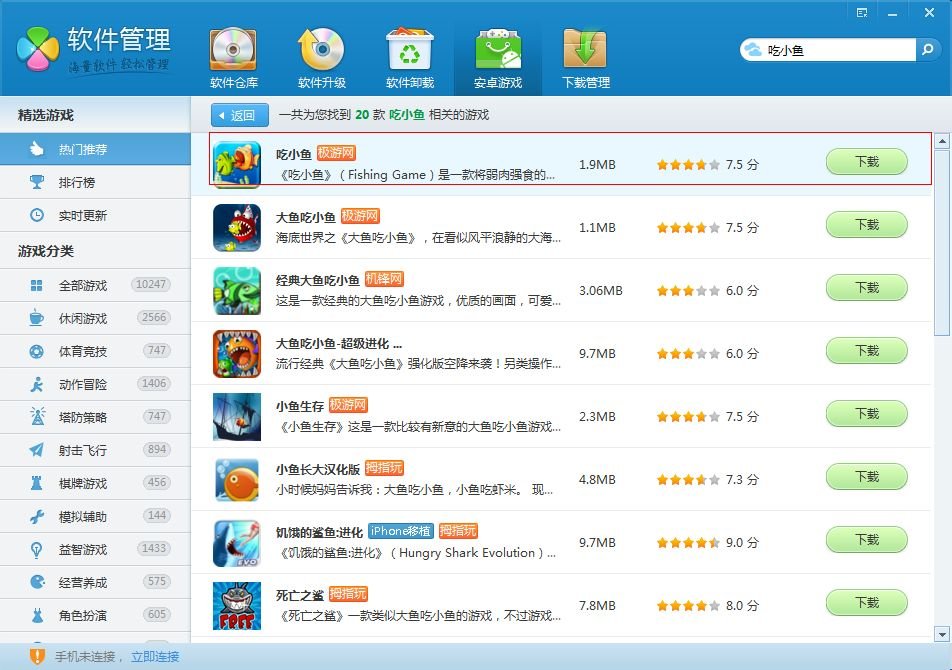Click the 经典大鱼吃小鱼 game icon
The width and height of the screenshot is (952, 670).
(x=237, y=291)
